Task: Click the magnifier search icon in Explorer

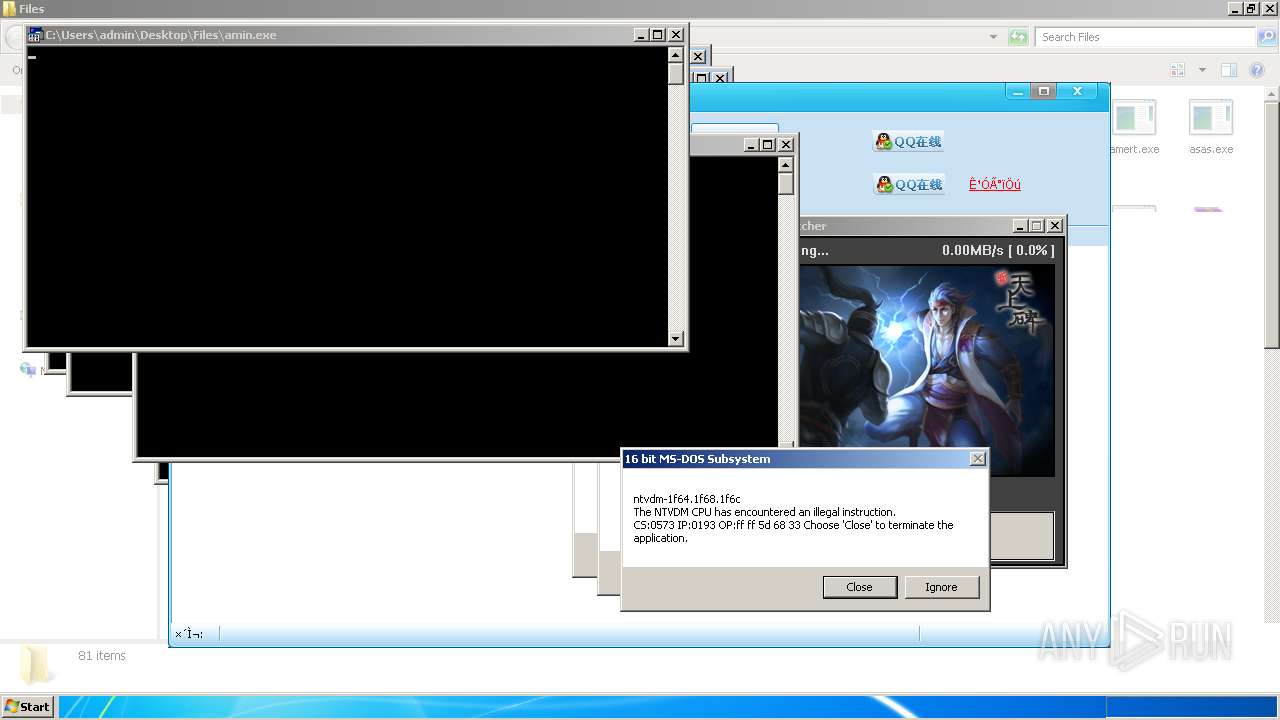Action: [x=1266, y=37]
